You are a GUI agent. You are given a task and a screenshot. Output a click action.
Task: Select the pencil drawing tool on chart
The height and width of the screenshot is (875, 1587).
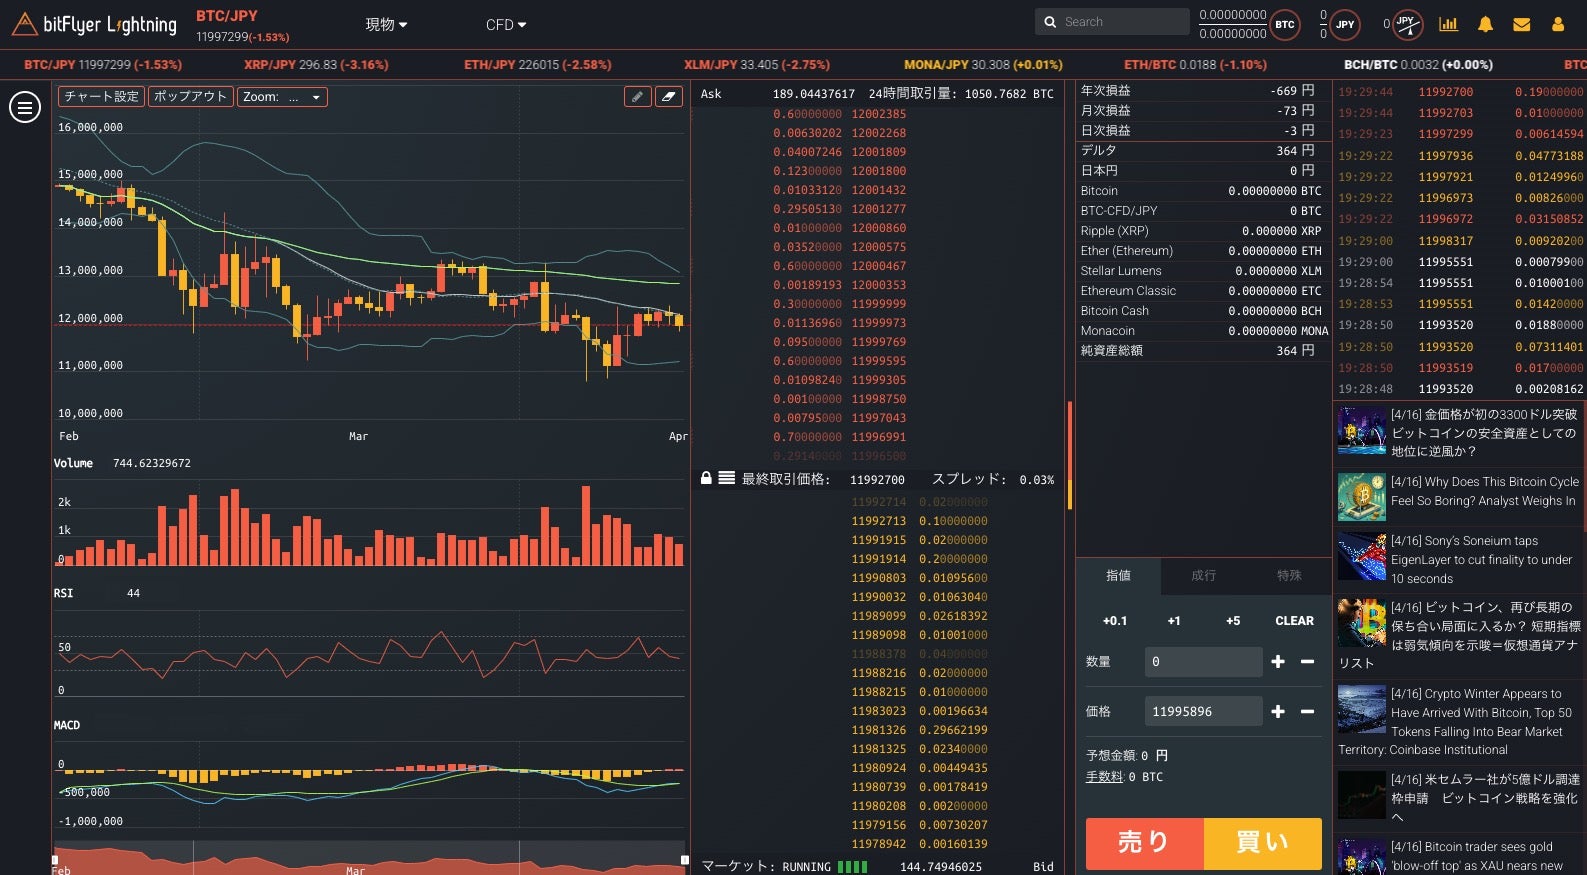(x=637, y=97)
